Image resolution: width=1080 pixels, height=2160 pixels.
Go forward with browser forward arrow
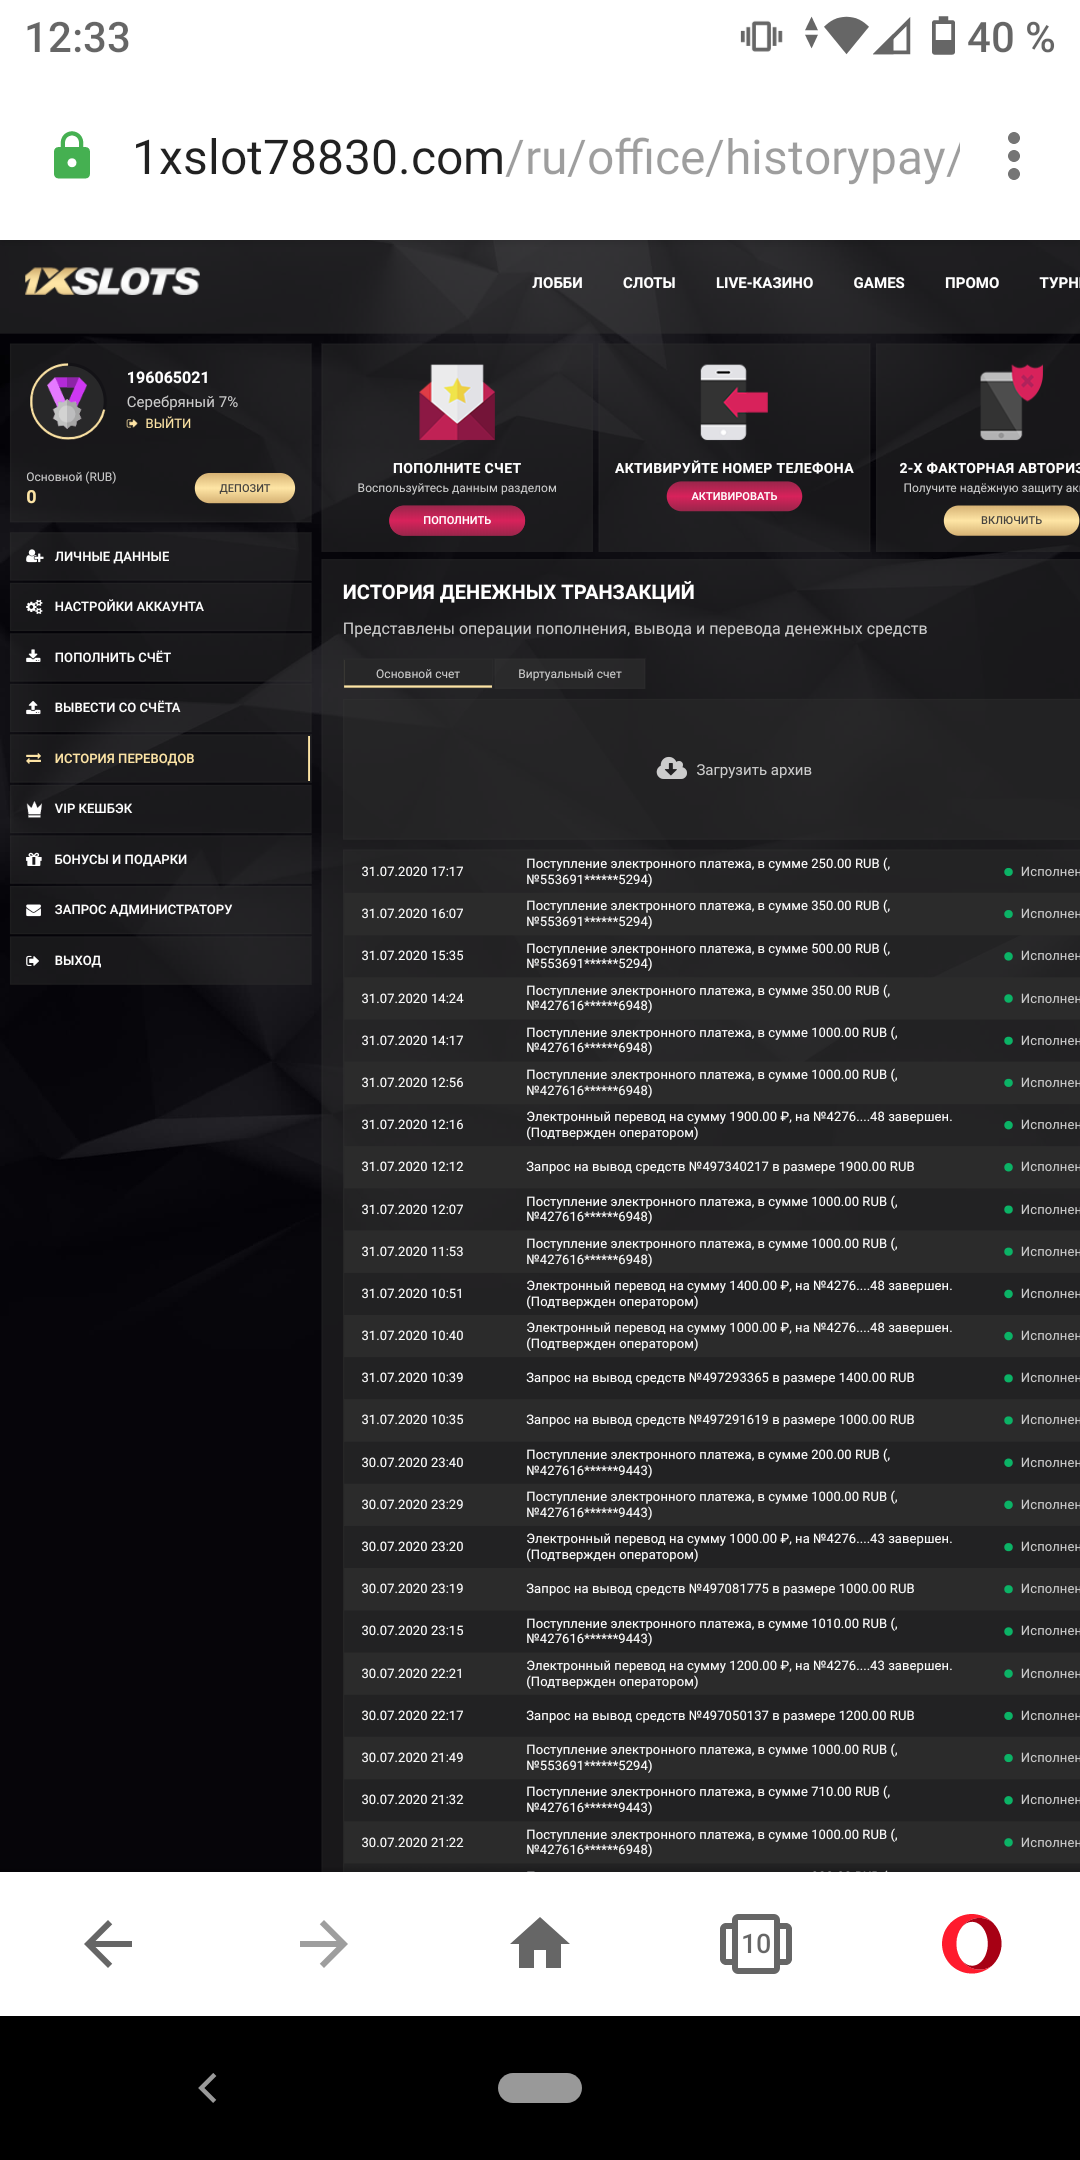pyautogui.click(x=324, y=1944)
